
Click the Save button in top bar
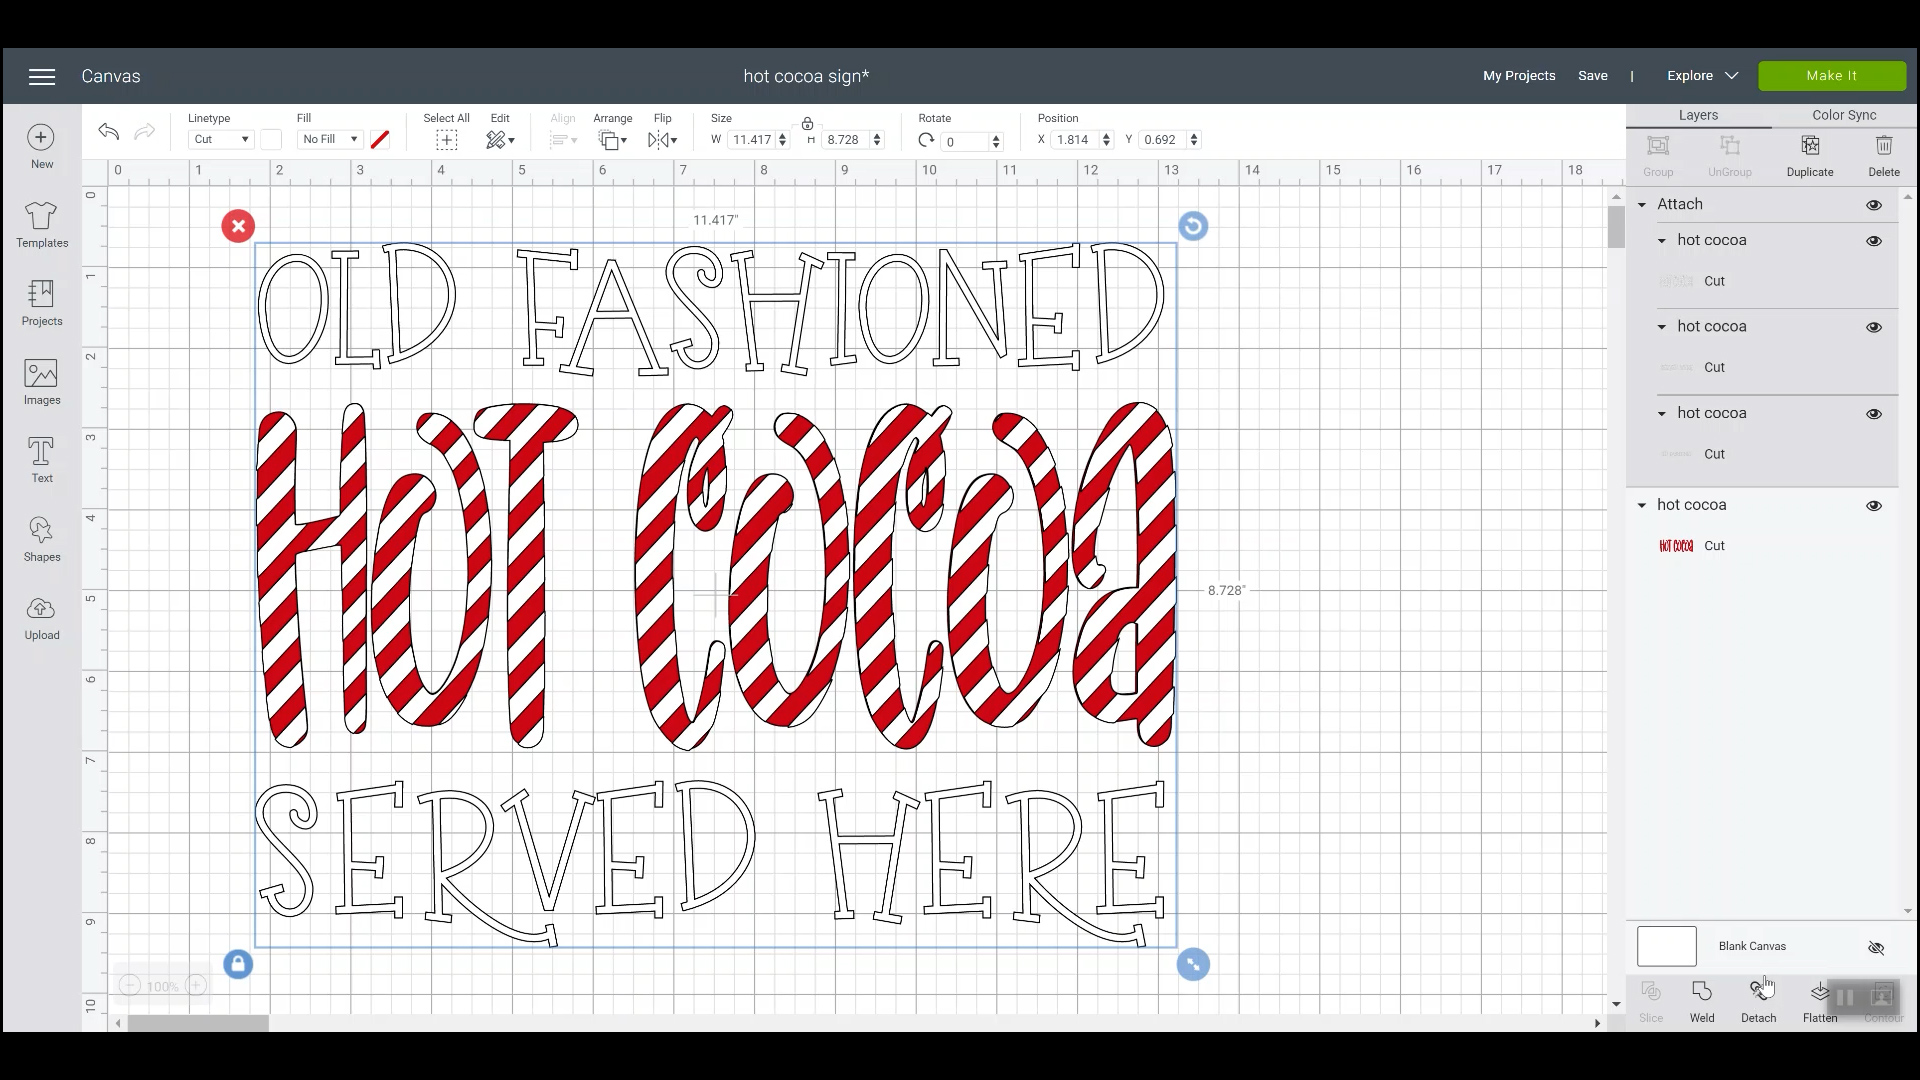1592,75
